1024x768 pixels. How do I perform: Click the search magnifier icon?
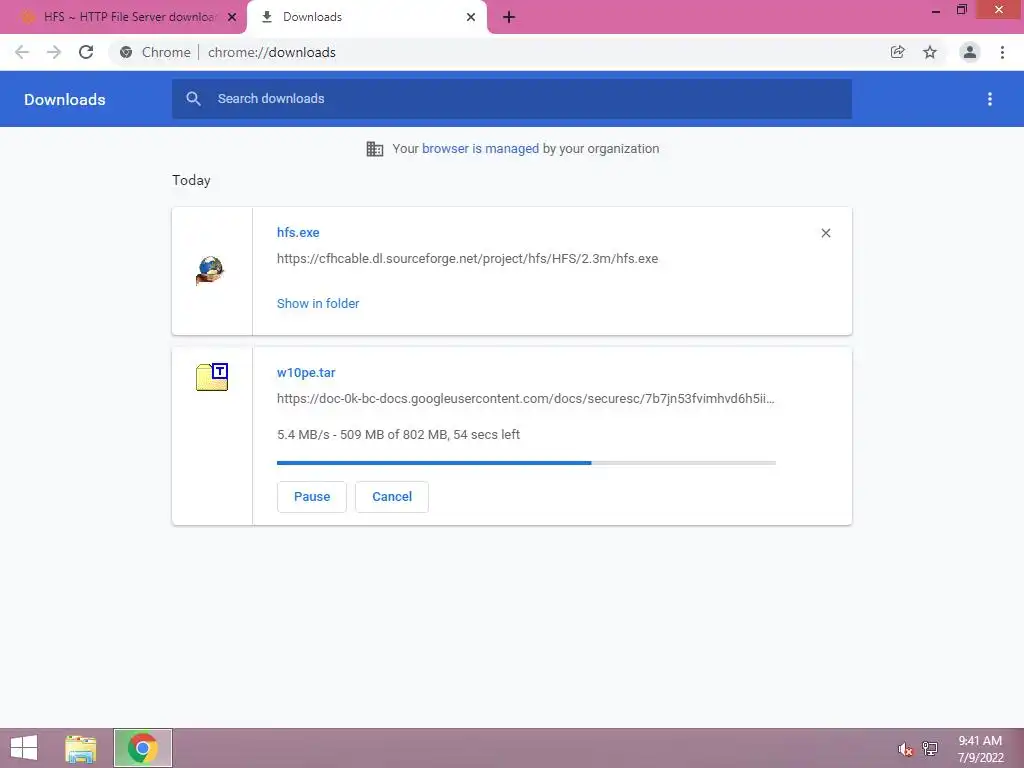tap(193, 99)
